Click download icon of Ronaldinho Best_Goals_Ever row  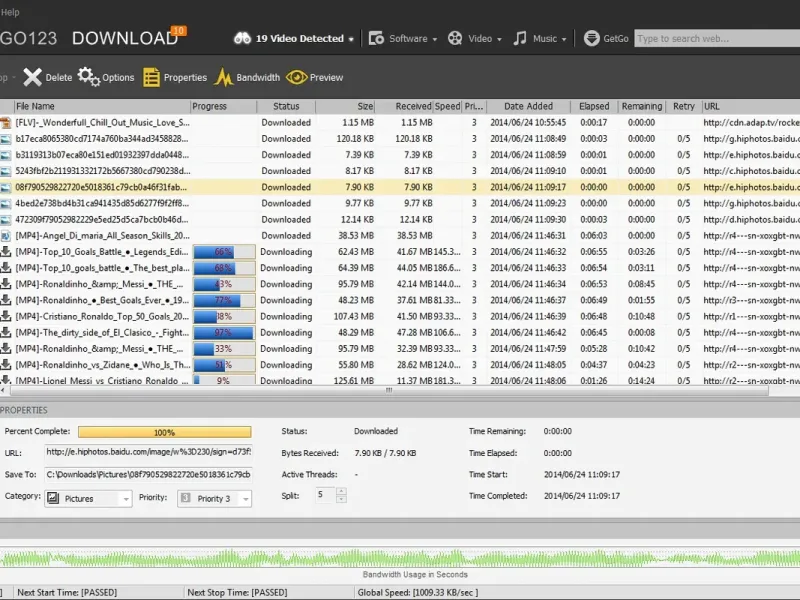click(x=6, y=300)
